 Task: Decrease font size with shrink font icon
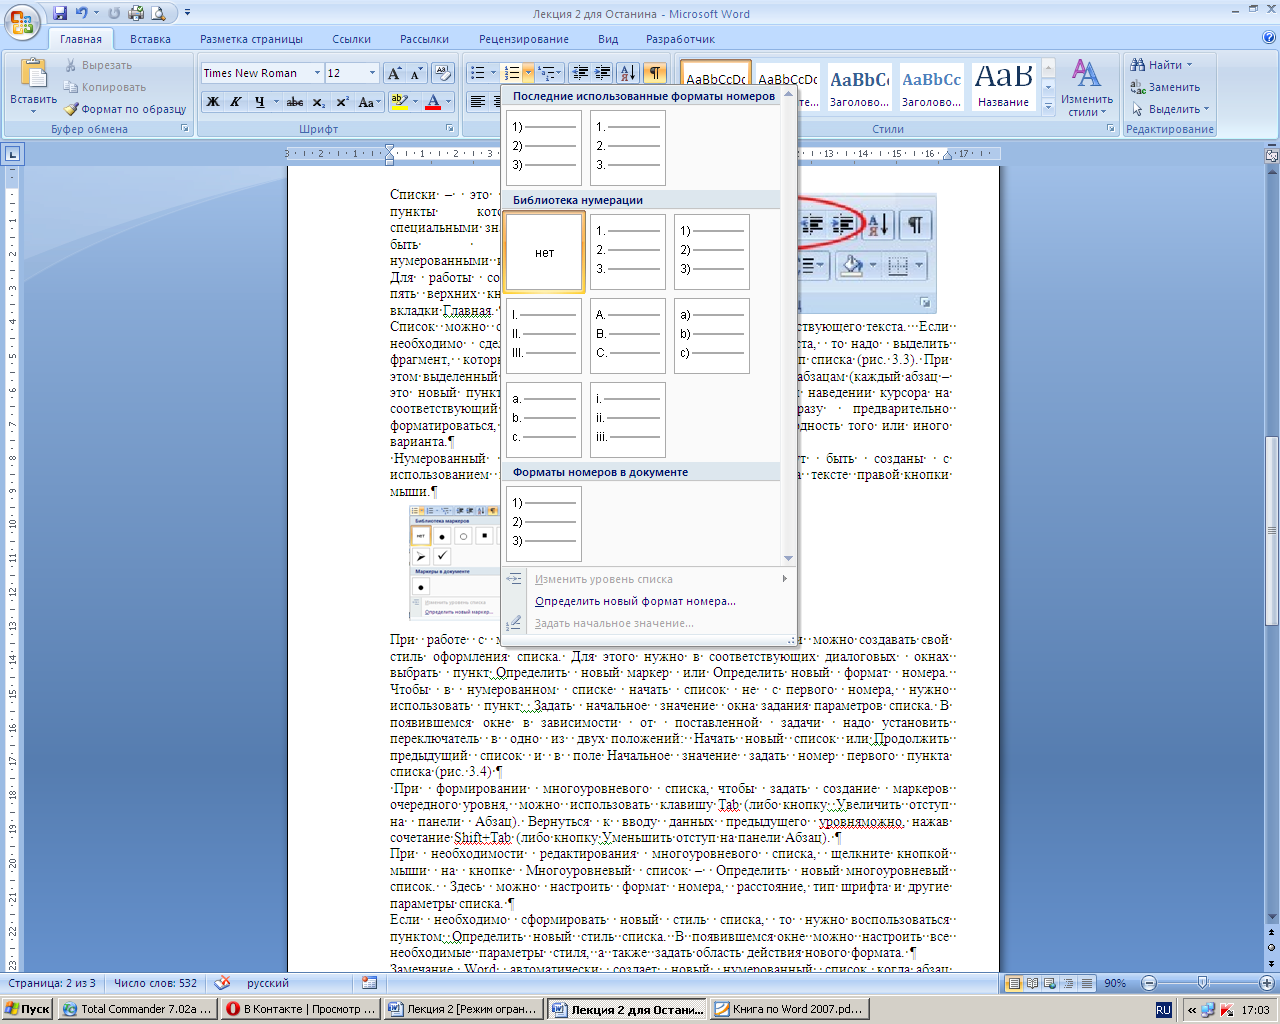[416, 73]
